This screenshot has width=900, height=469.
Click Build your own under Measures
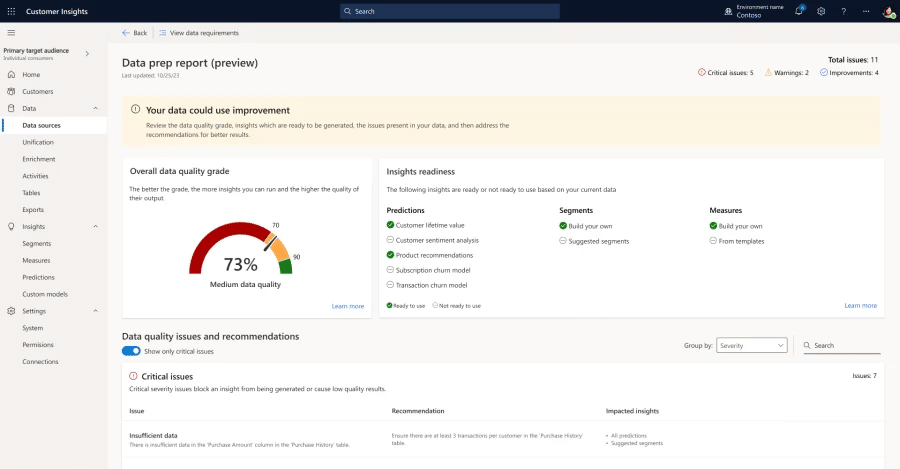pos(740,226)
